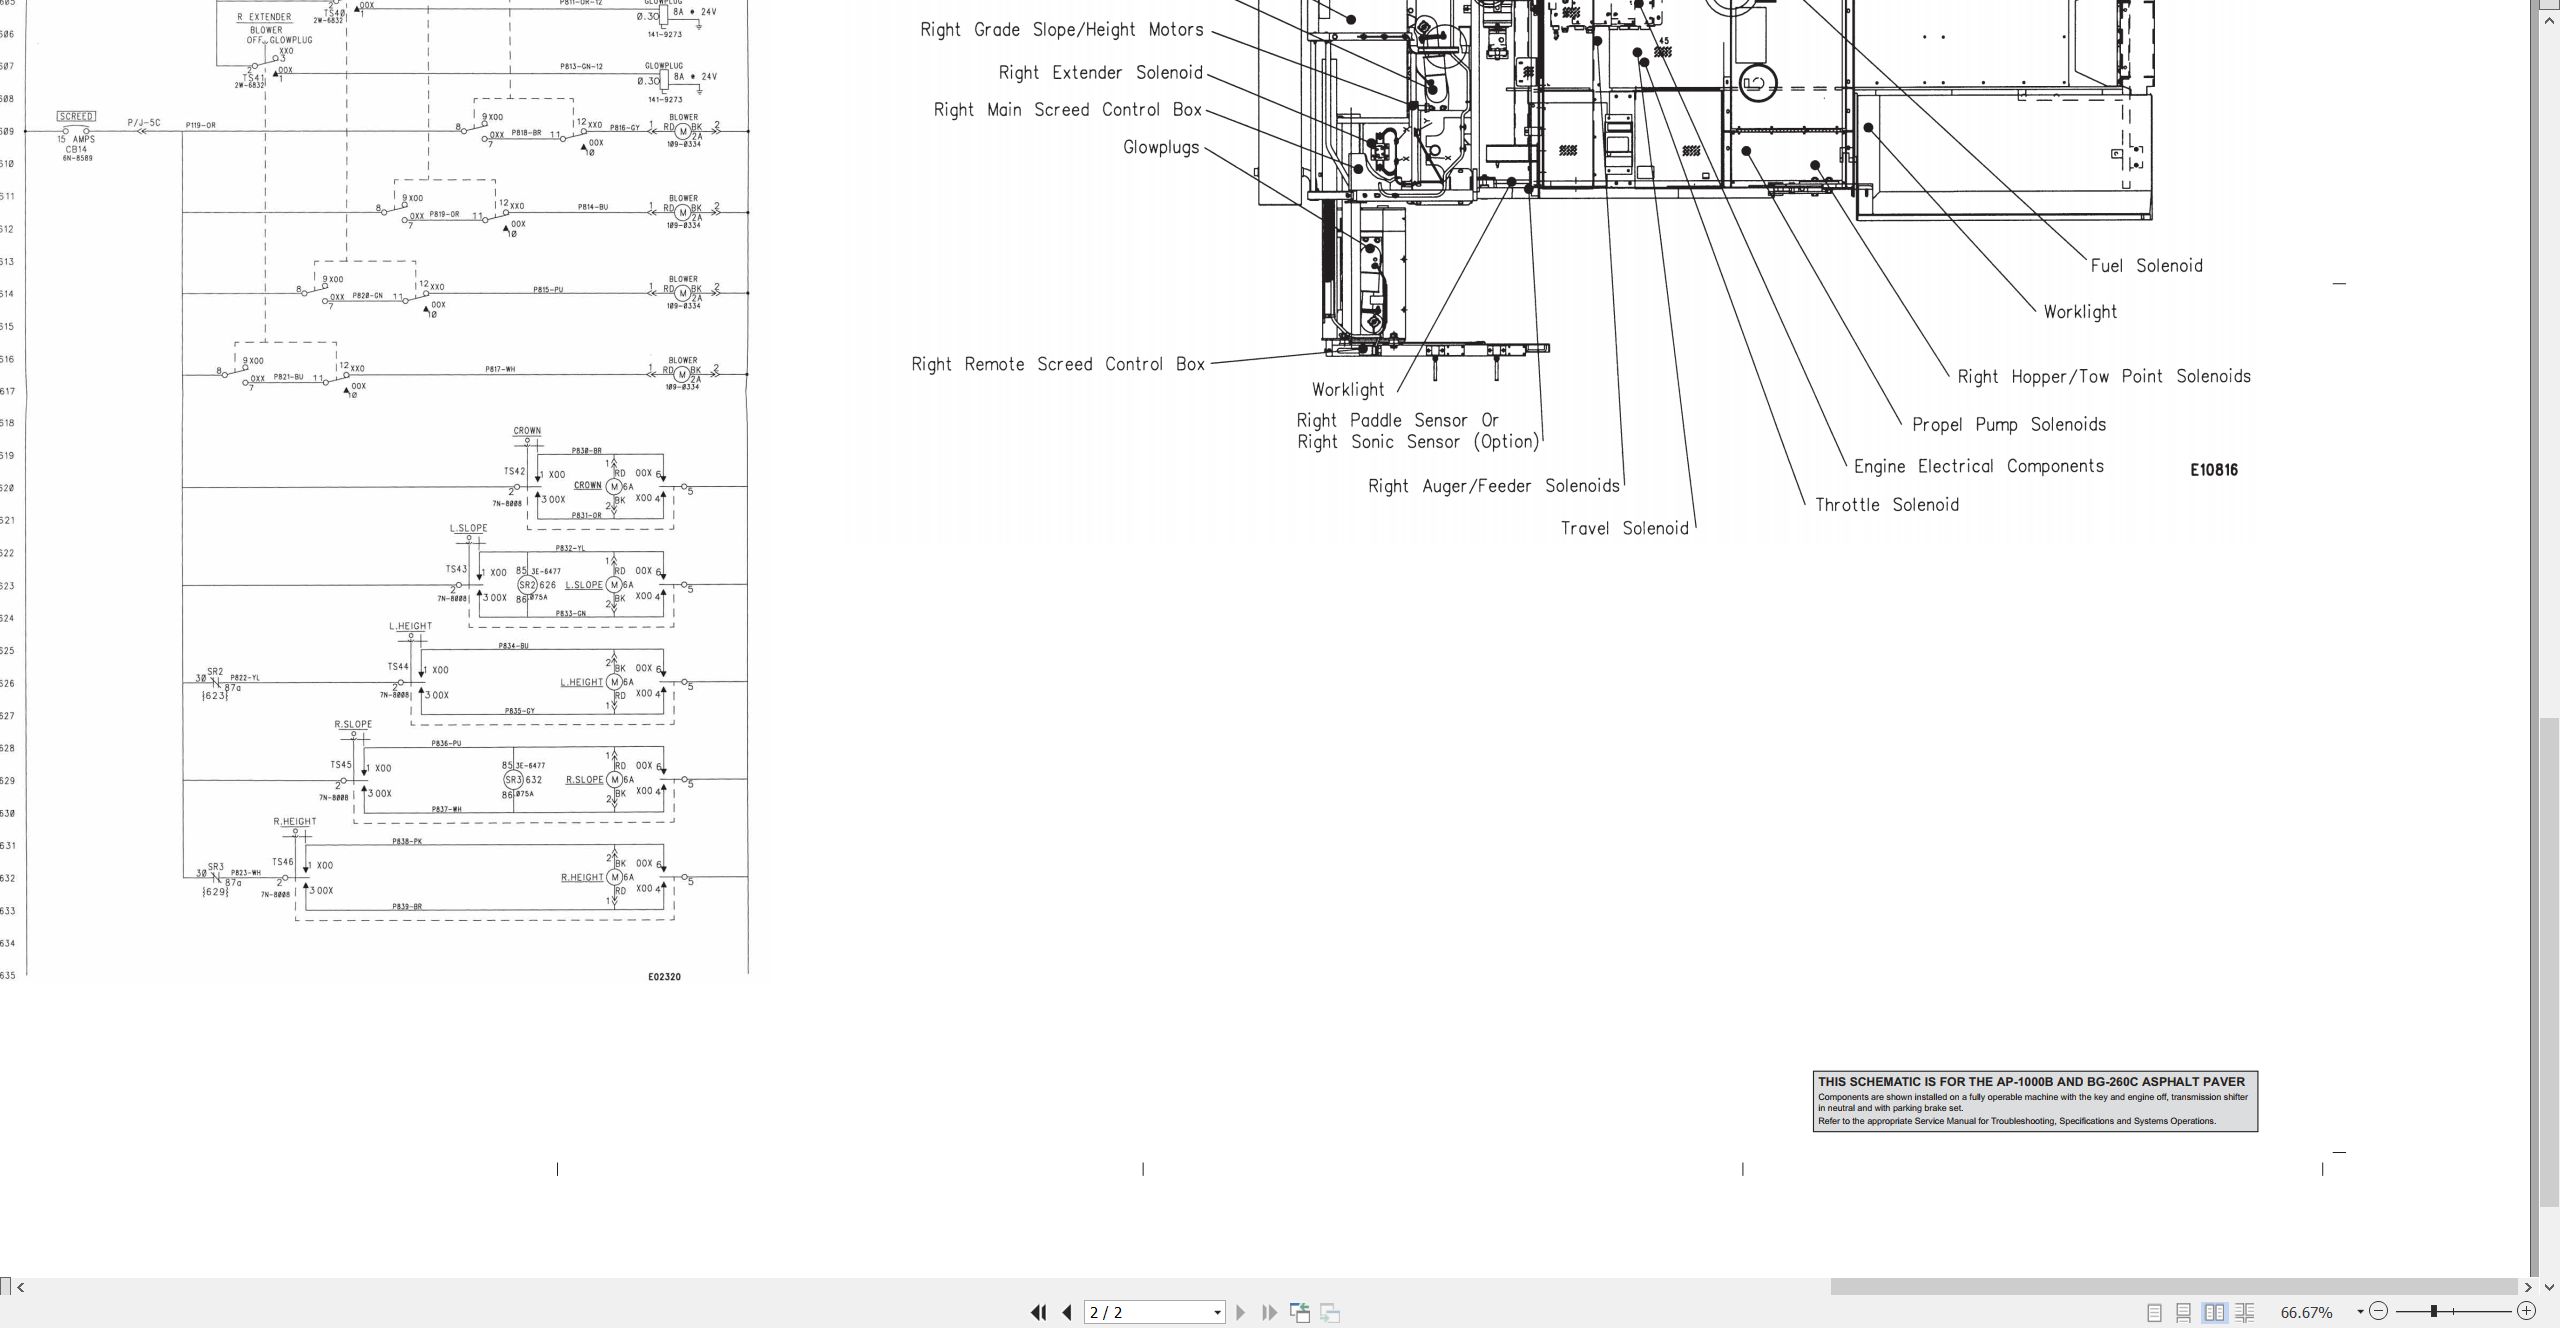
Task: Click the Glowplugs label
Action: [1160, 147]
